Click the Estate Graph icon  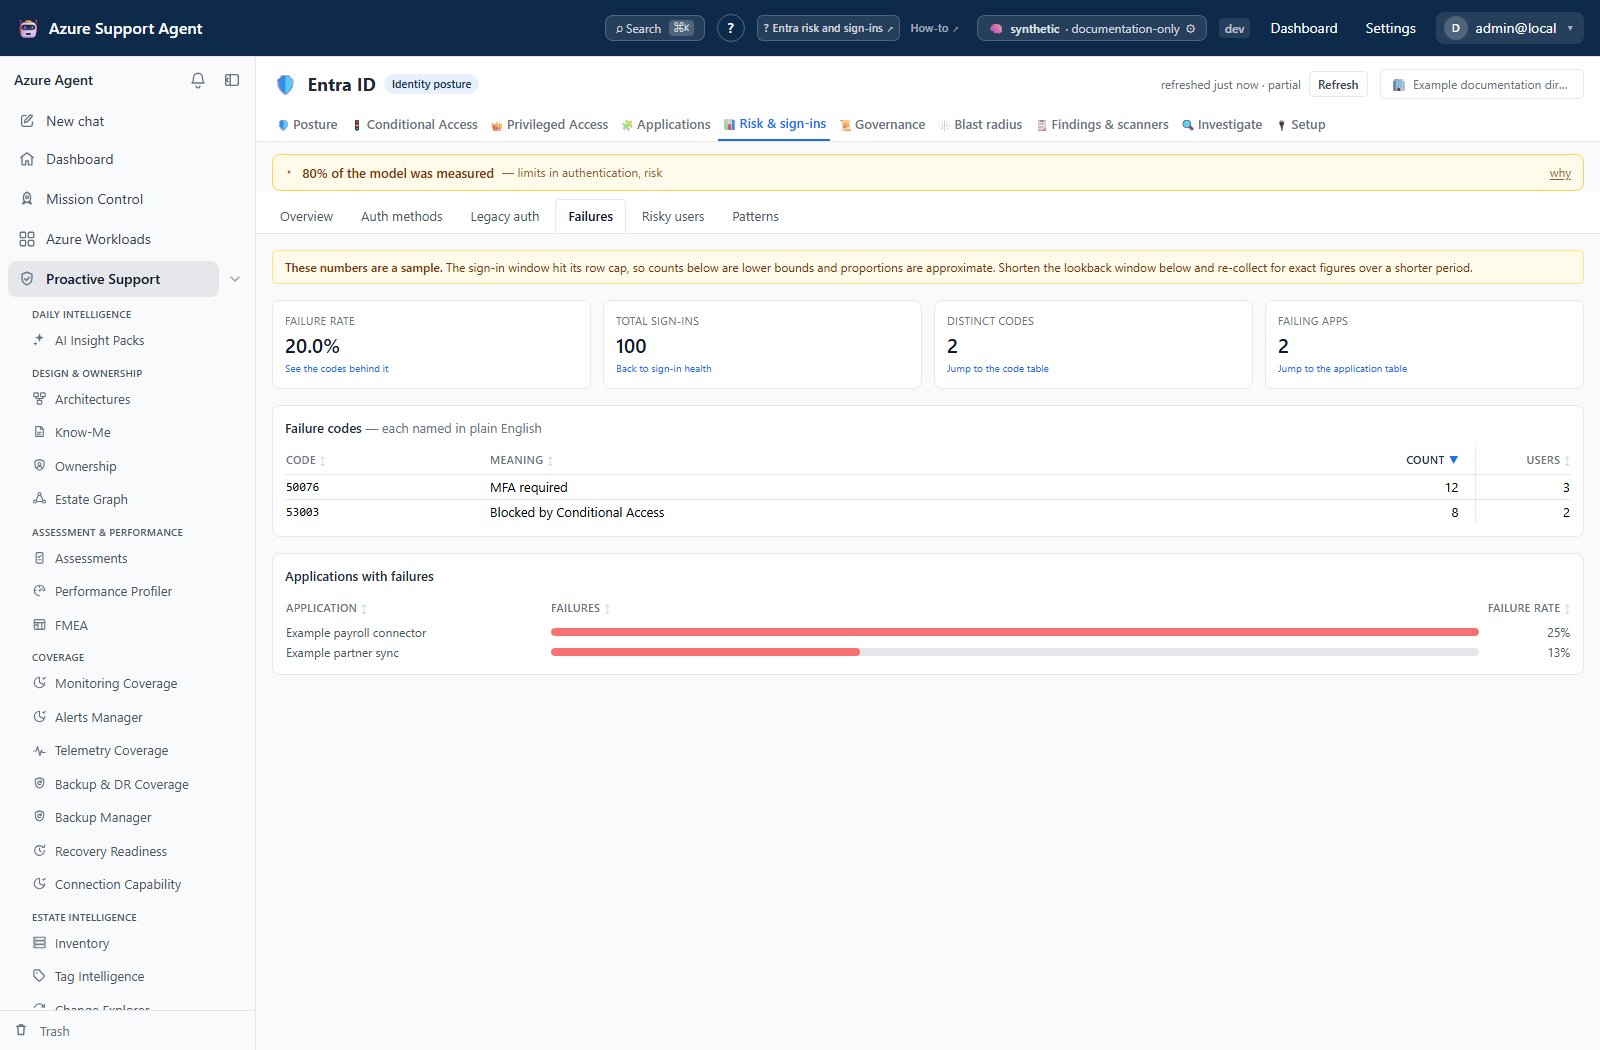39,499
